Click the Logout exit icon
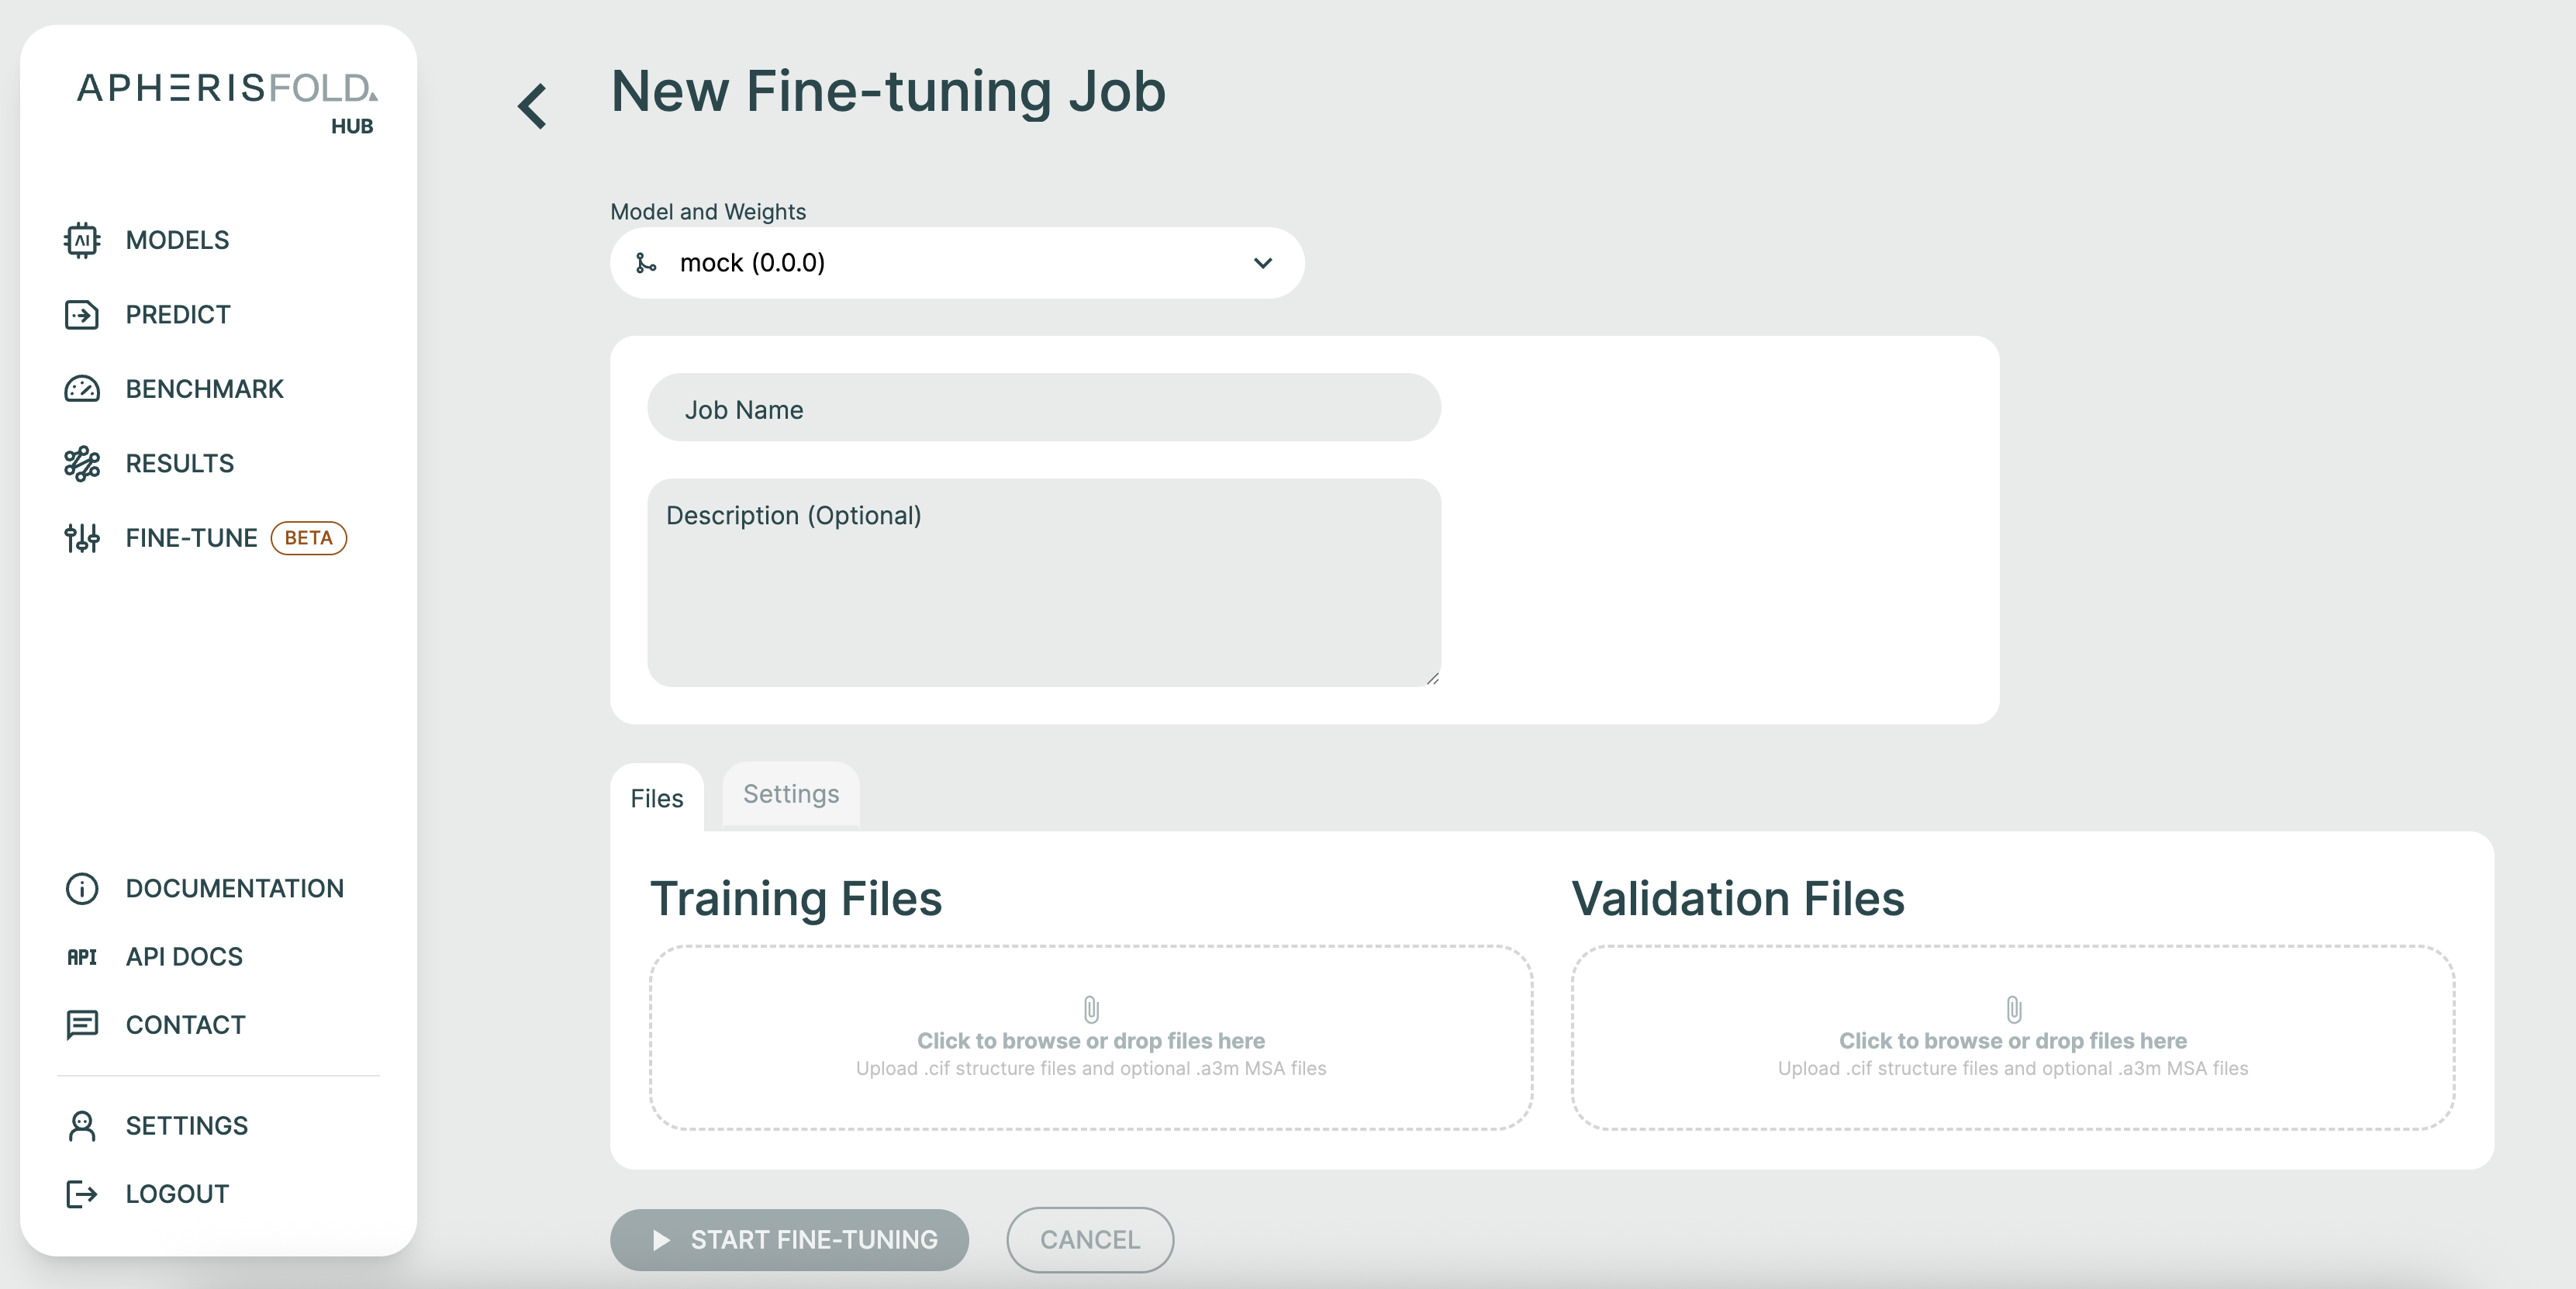 coord(82,1194)
